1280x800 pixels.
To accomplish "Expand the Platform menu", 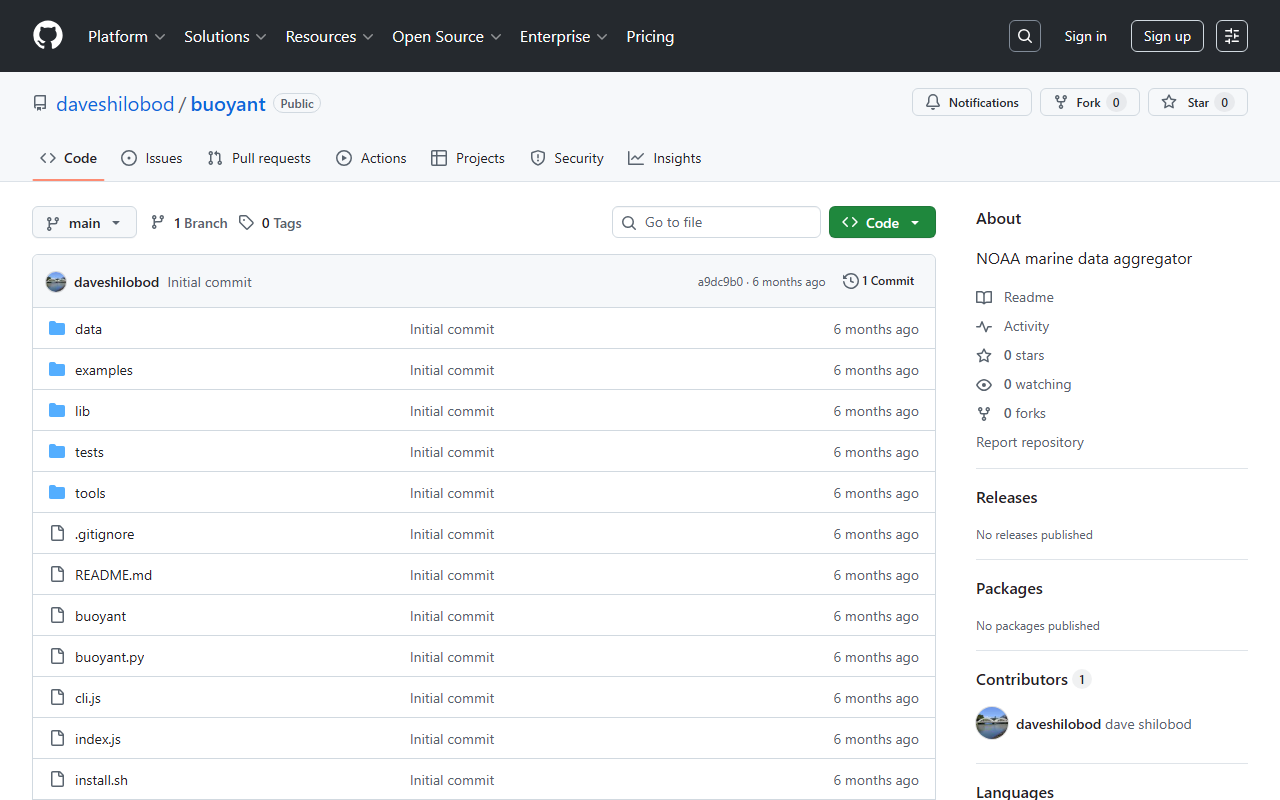I will click(127, 36).
